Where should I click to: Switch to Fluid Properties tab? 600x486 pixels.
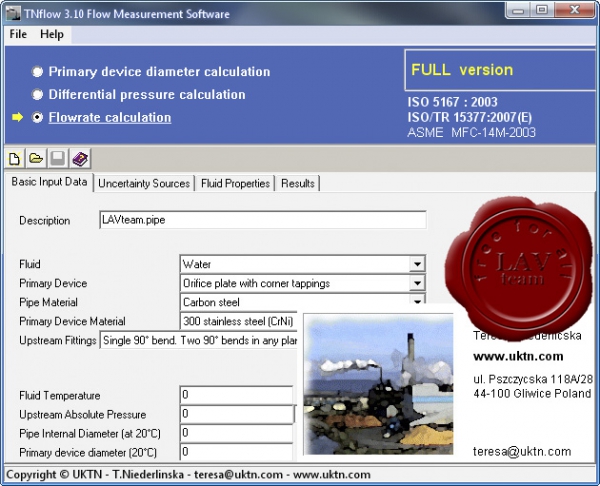[235, 183]
